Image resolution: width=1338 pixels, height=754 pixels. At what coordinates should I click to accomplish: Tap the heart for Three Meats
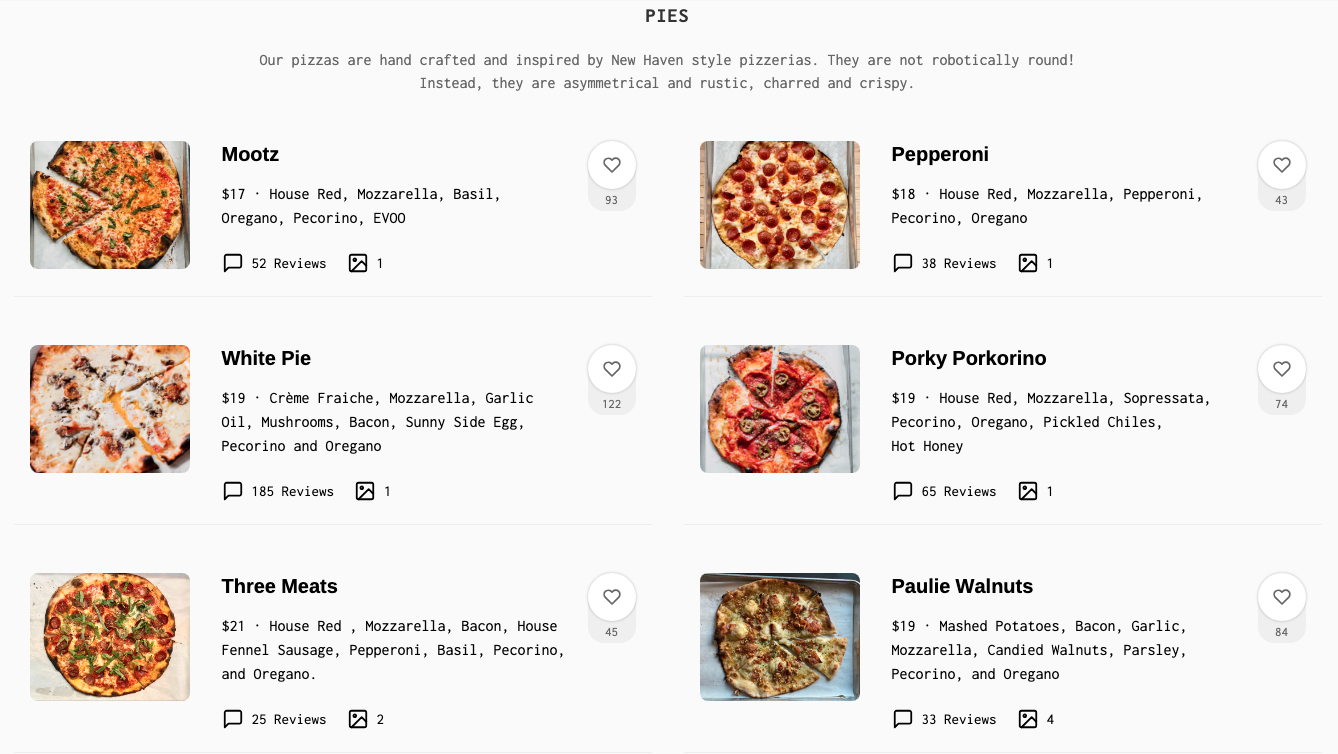click(612, 597)
